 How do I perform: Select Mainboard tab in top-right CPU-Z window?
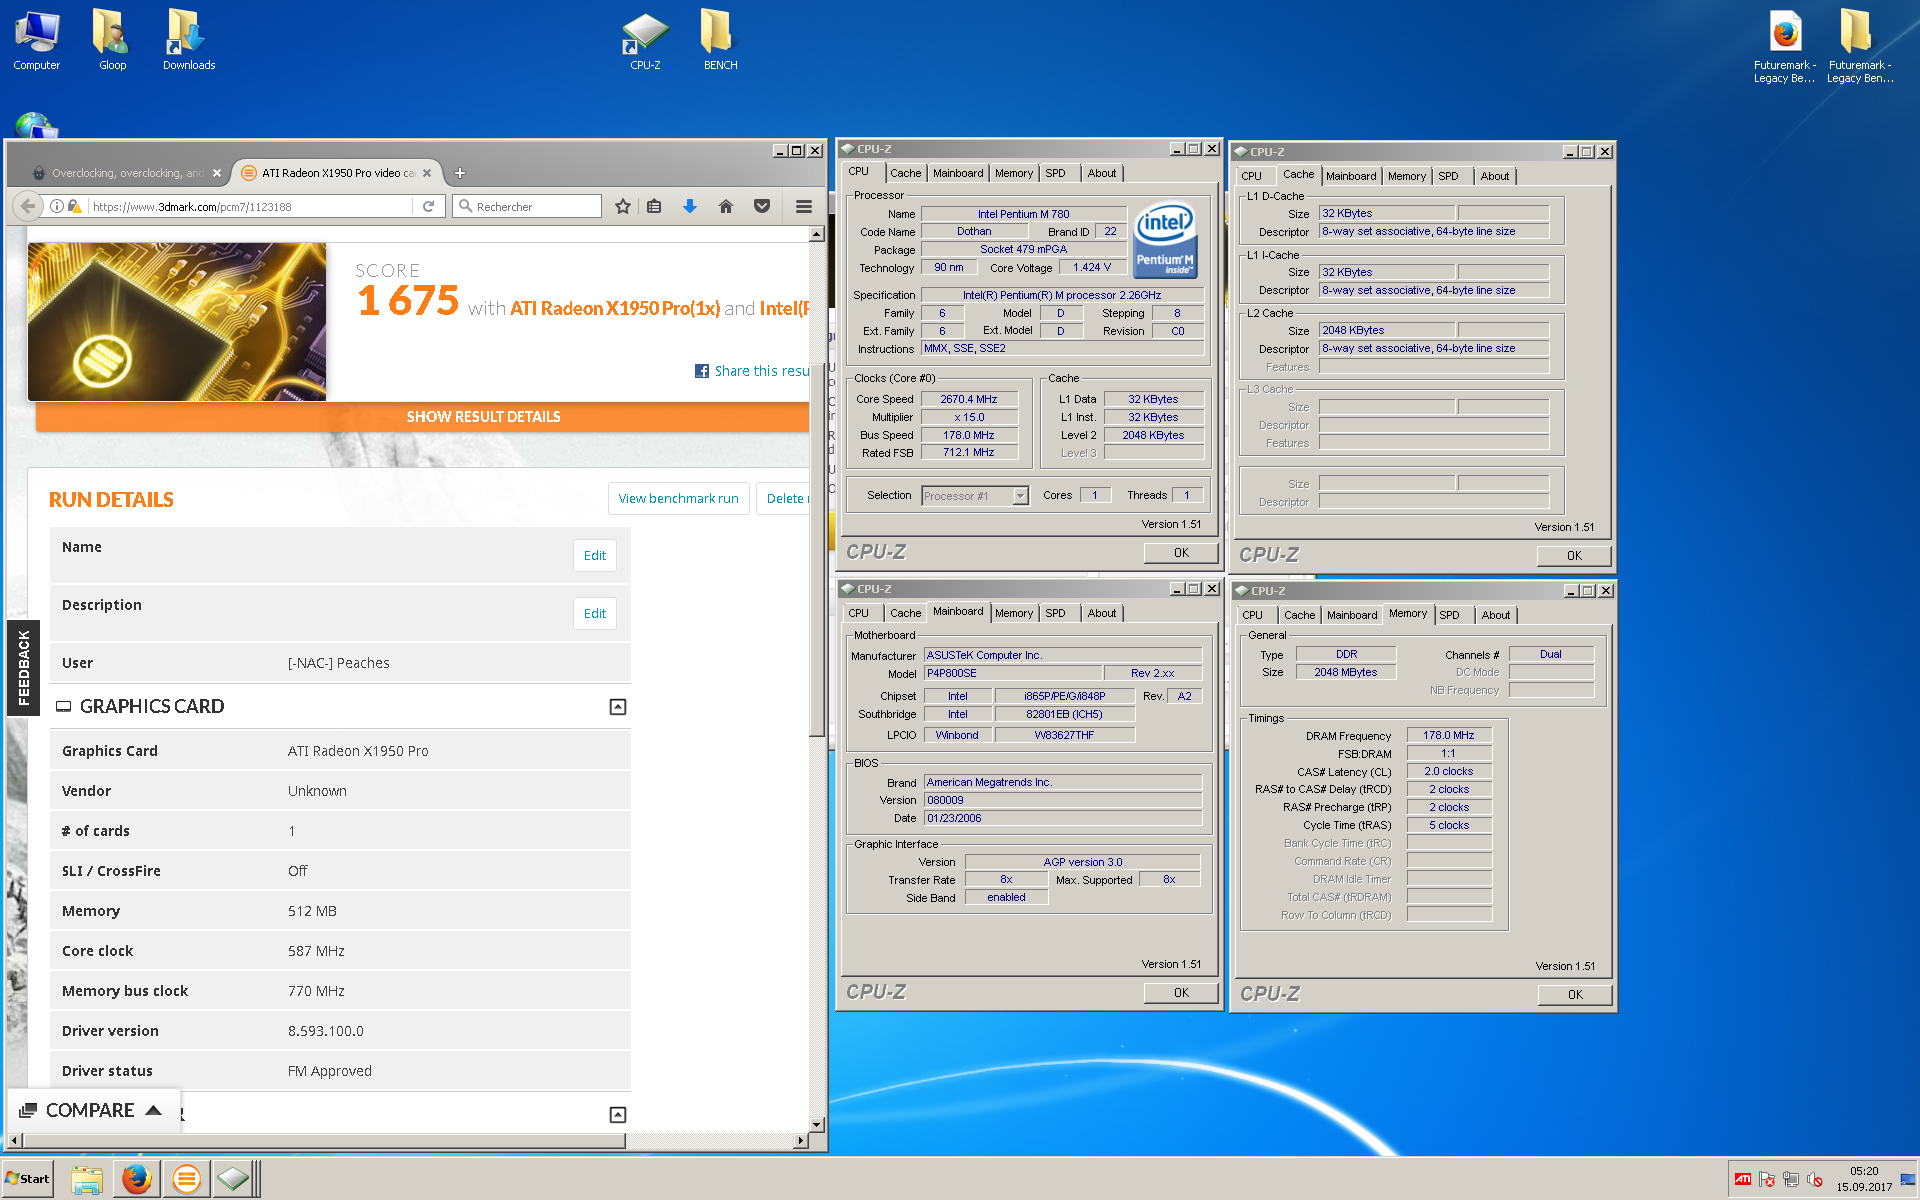pos(1351,176)
